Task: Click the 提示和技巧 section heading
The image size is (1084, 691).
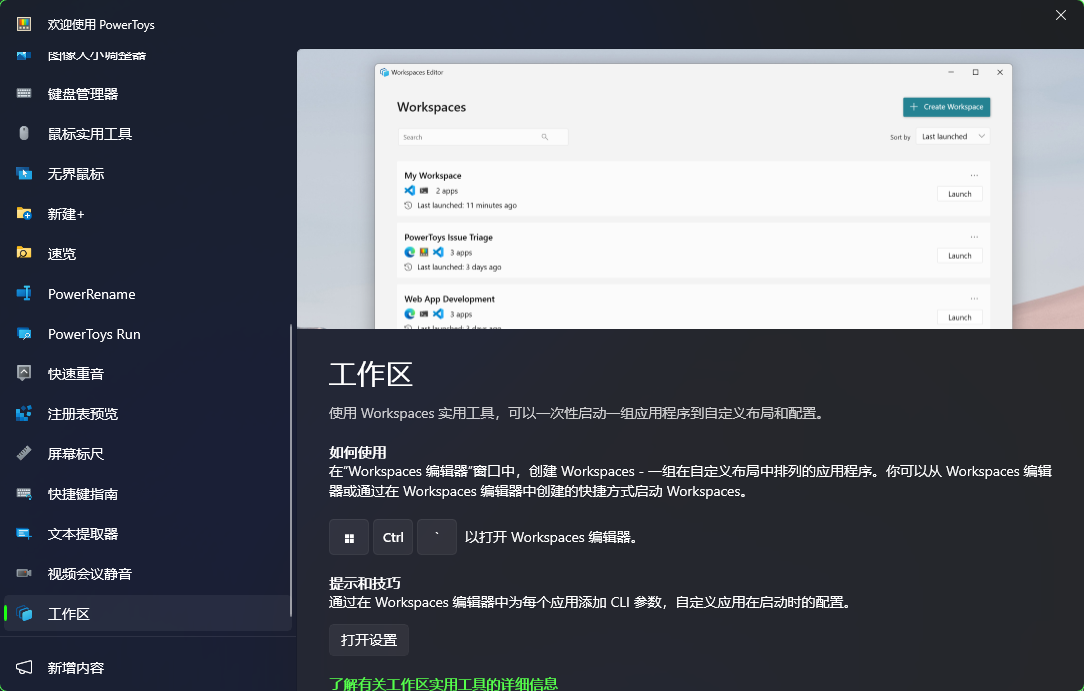Action: [x=364, y=583]
